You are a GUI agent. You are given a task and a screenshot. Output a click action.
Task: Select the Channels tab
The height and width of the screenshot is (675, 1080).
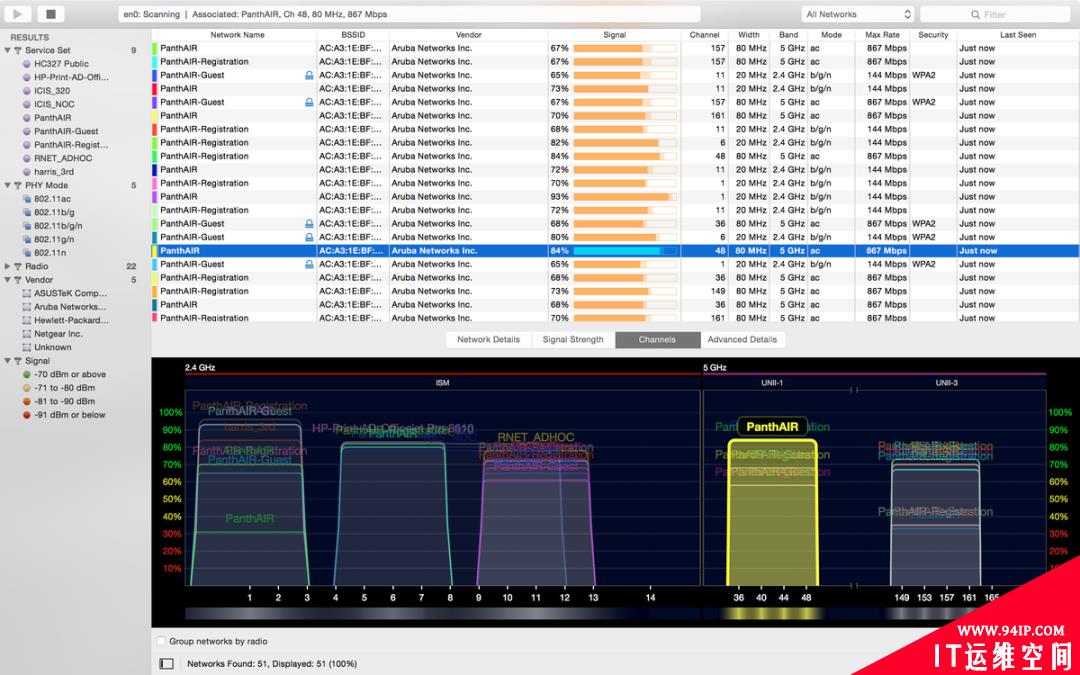(657, 340)
